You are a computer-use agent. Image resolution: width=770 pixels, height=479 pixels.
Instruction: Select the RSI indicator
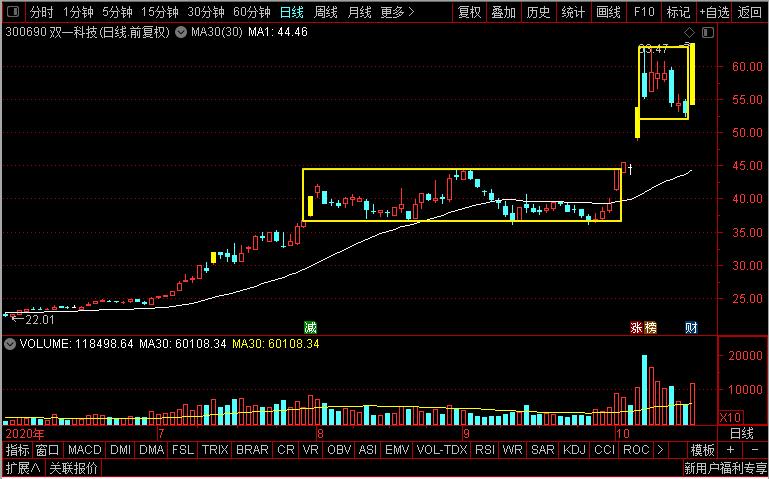click(x=485, y=450)
